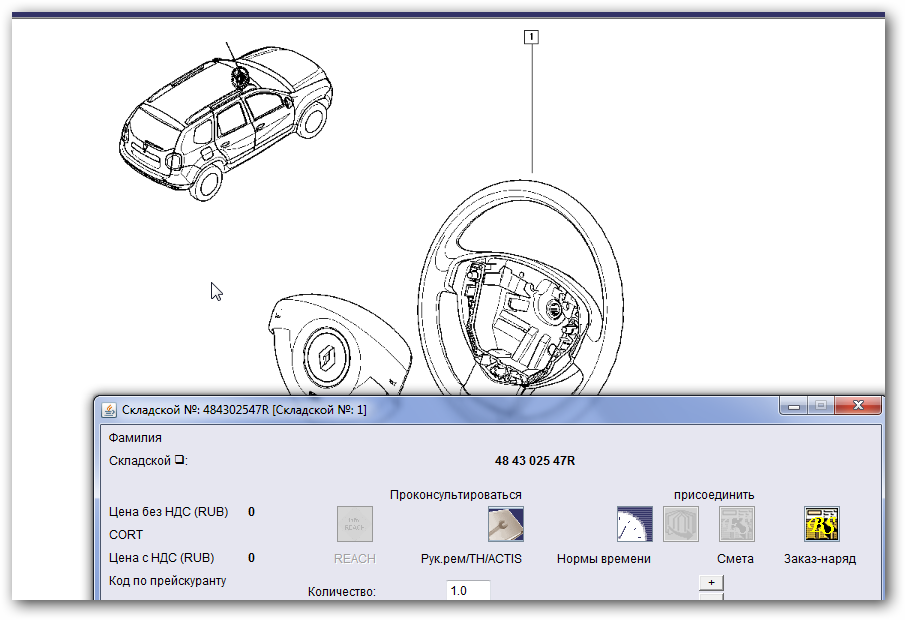Click the dialog title bar text
Screen dimensions: 905x620
click(x=244, y=410)
